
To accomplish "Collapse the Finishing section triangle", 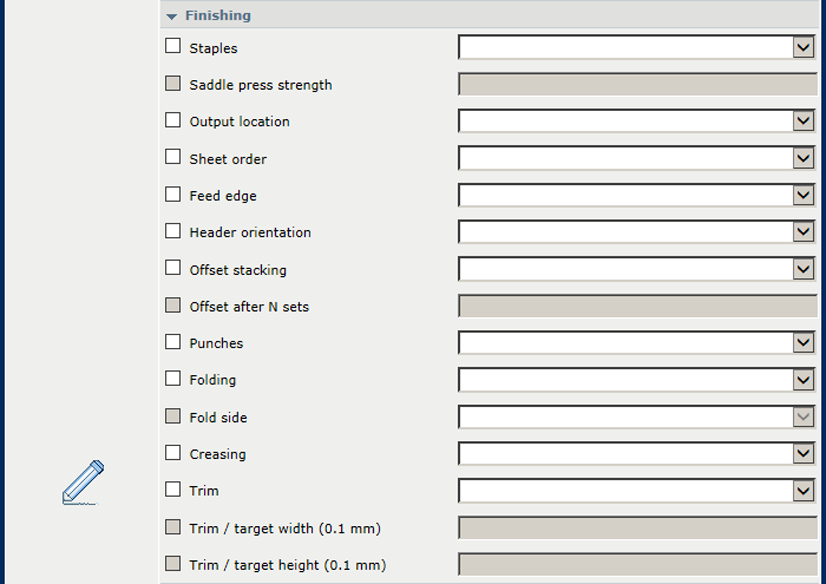I will pyautogui.click(x=171, y=17).
